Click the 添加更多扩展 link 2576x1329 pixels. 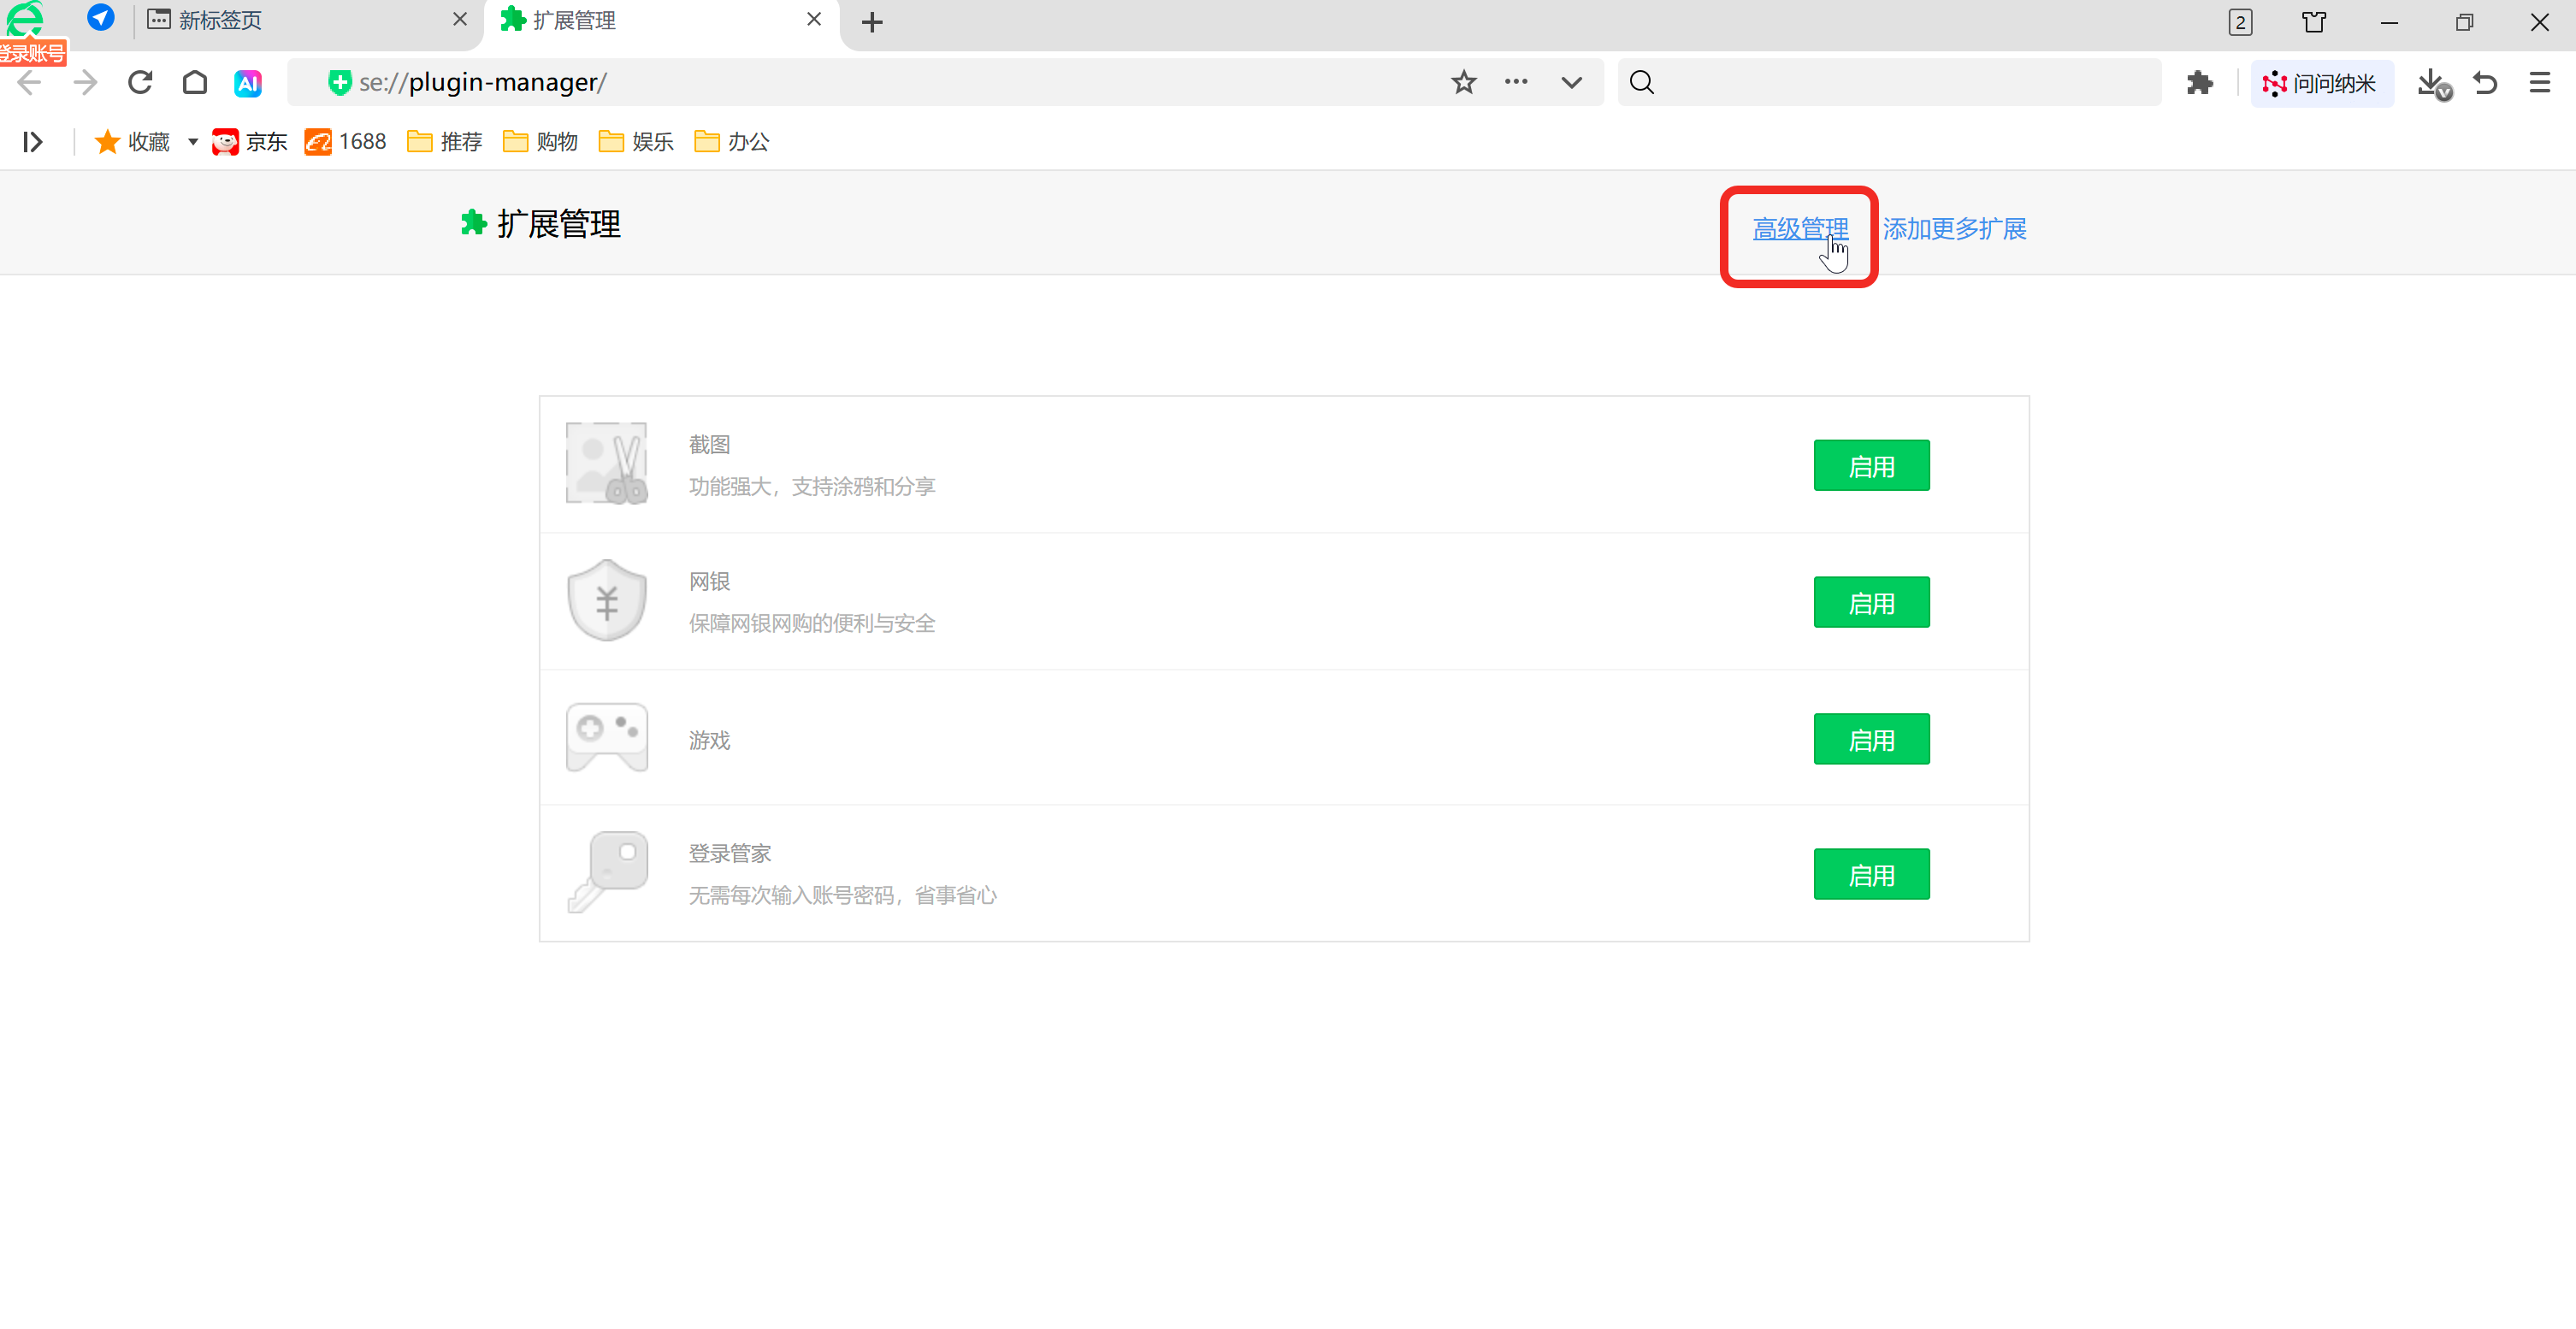(x=1954, y=229)
